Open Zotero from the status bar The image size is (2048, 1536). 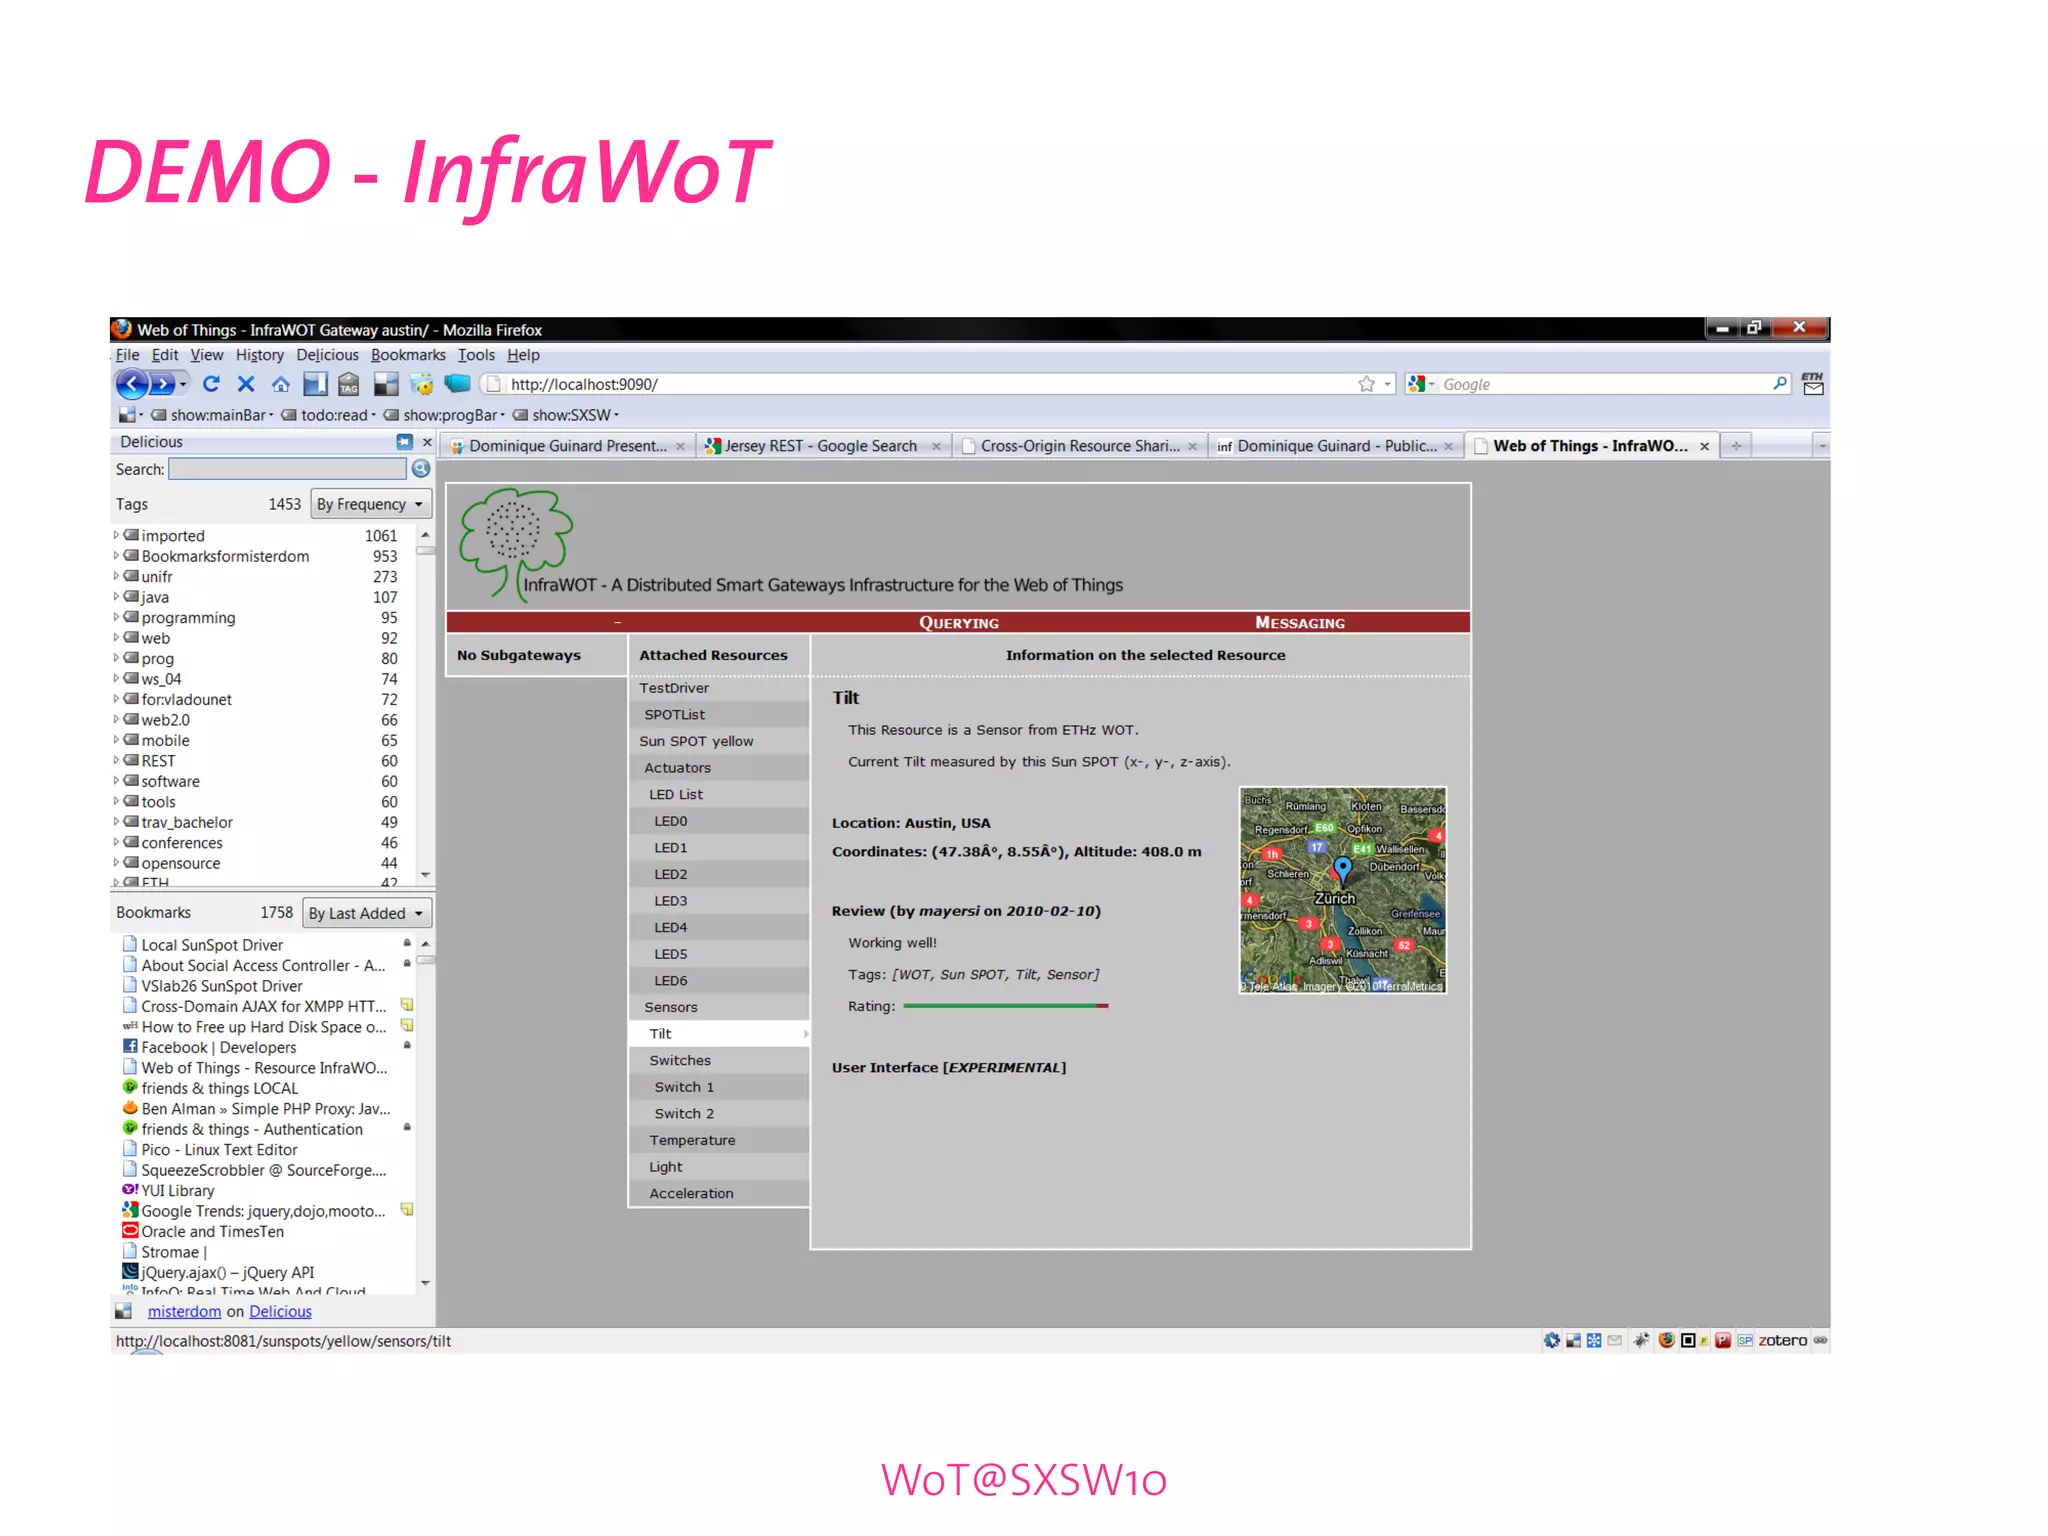coord(1783,1340)
